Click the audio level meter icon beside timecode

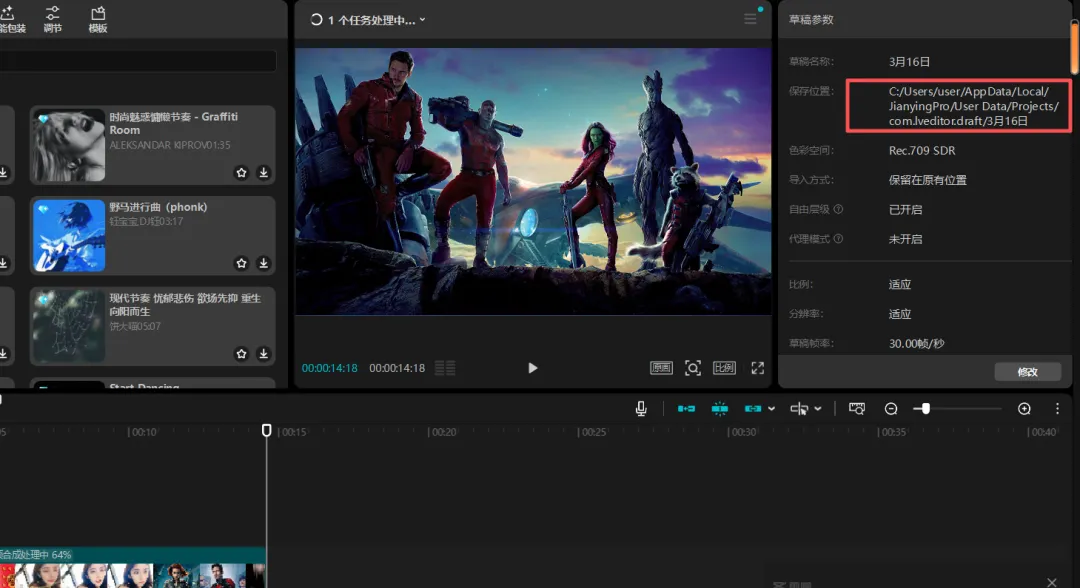click(445, 368)
